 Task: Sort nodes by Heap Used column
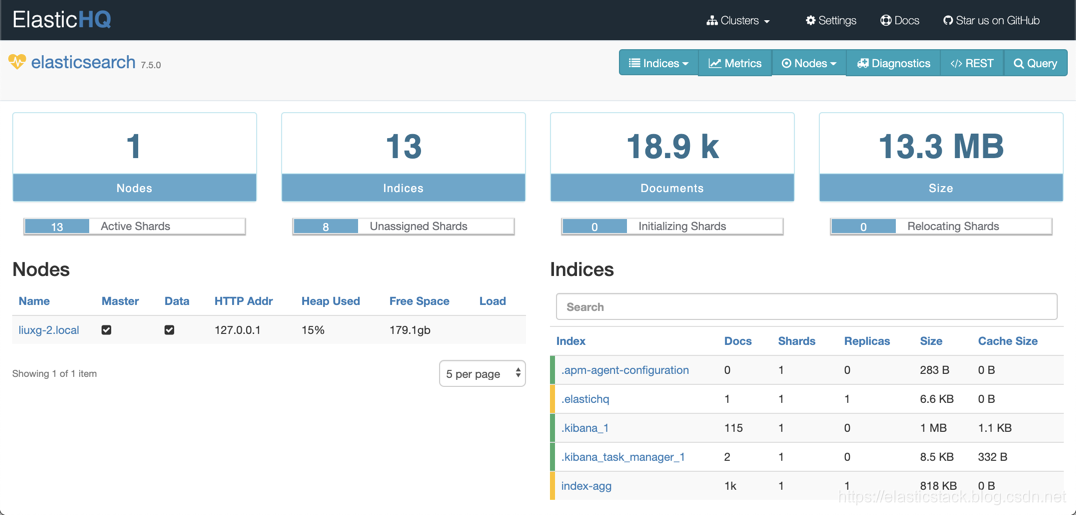(x=331, y=301)
